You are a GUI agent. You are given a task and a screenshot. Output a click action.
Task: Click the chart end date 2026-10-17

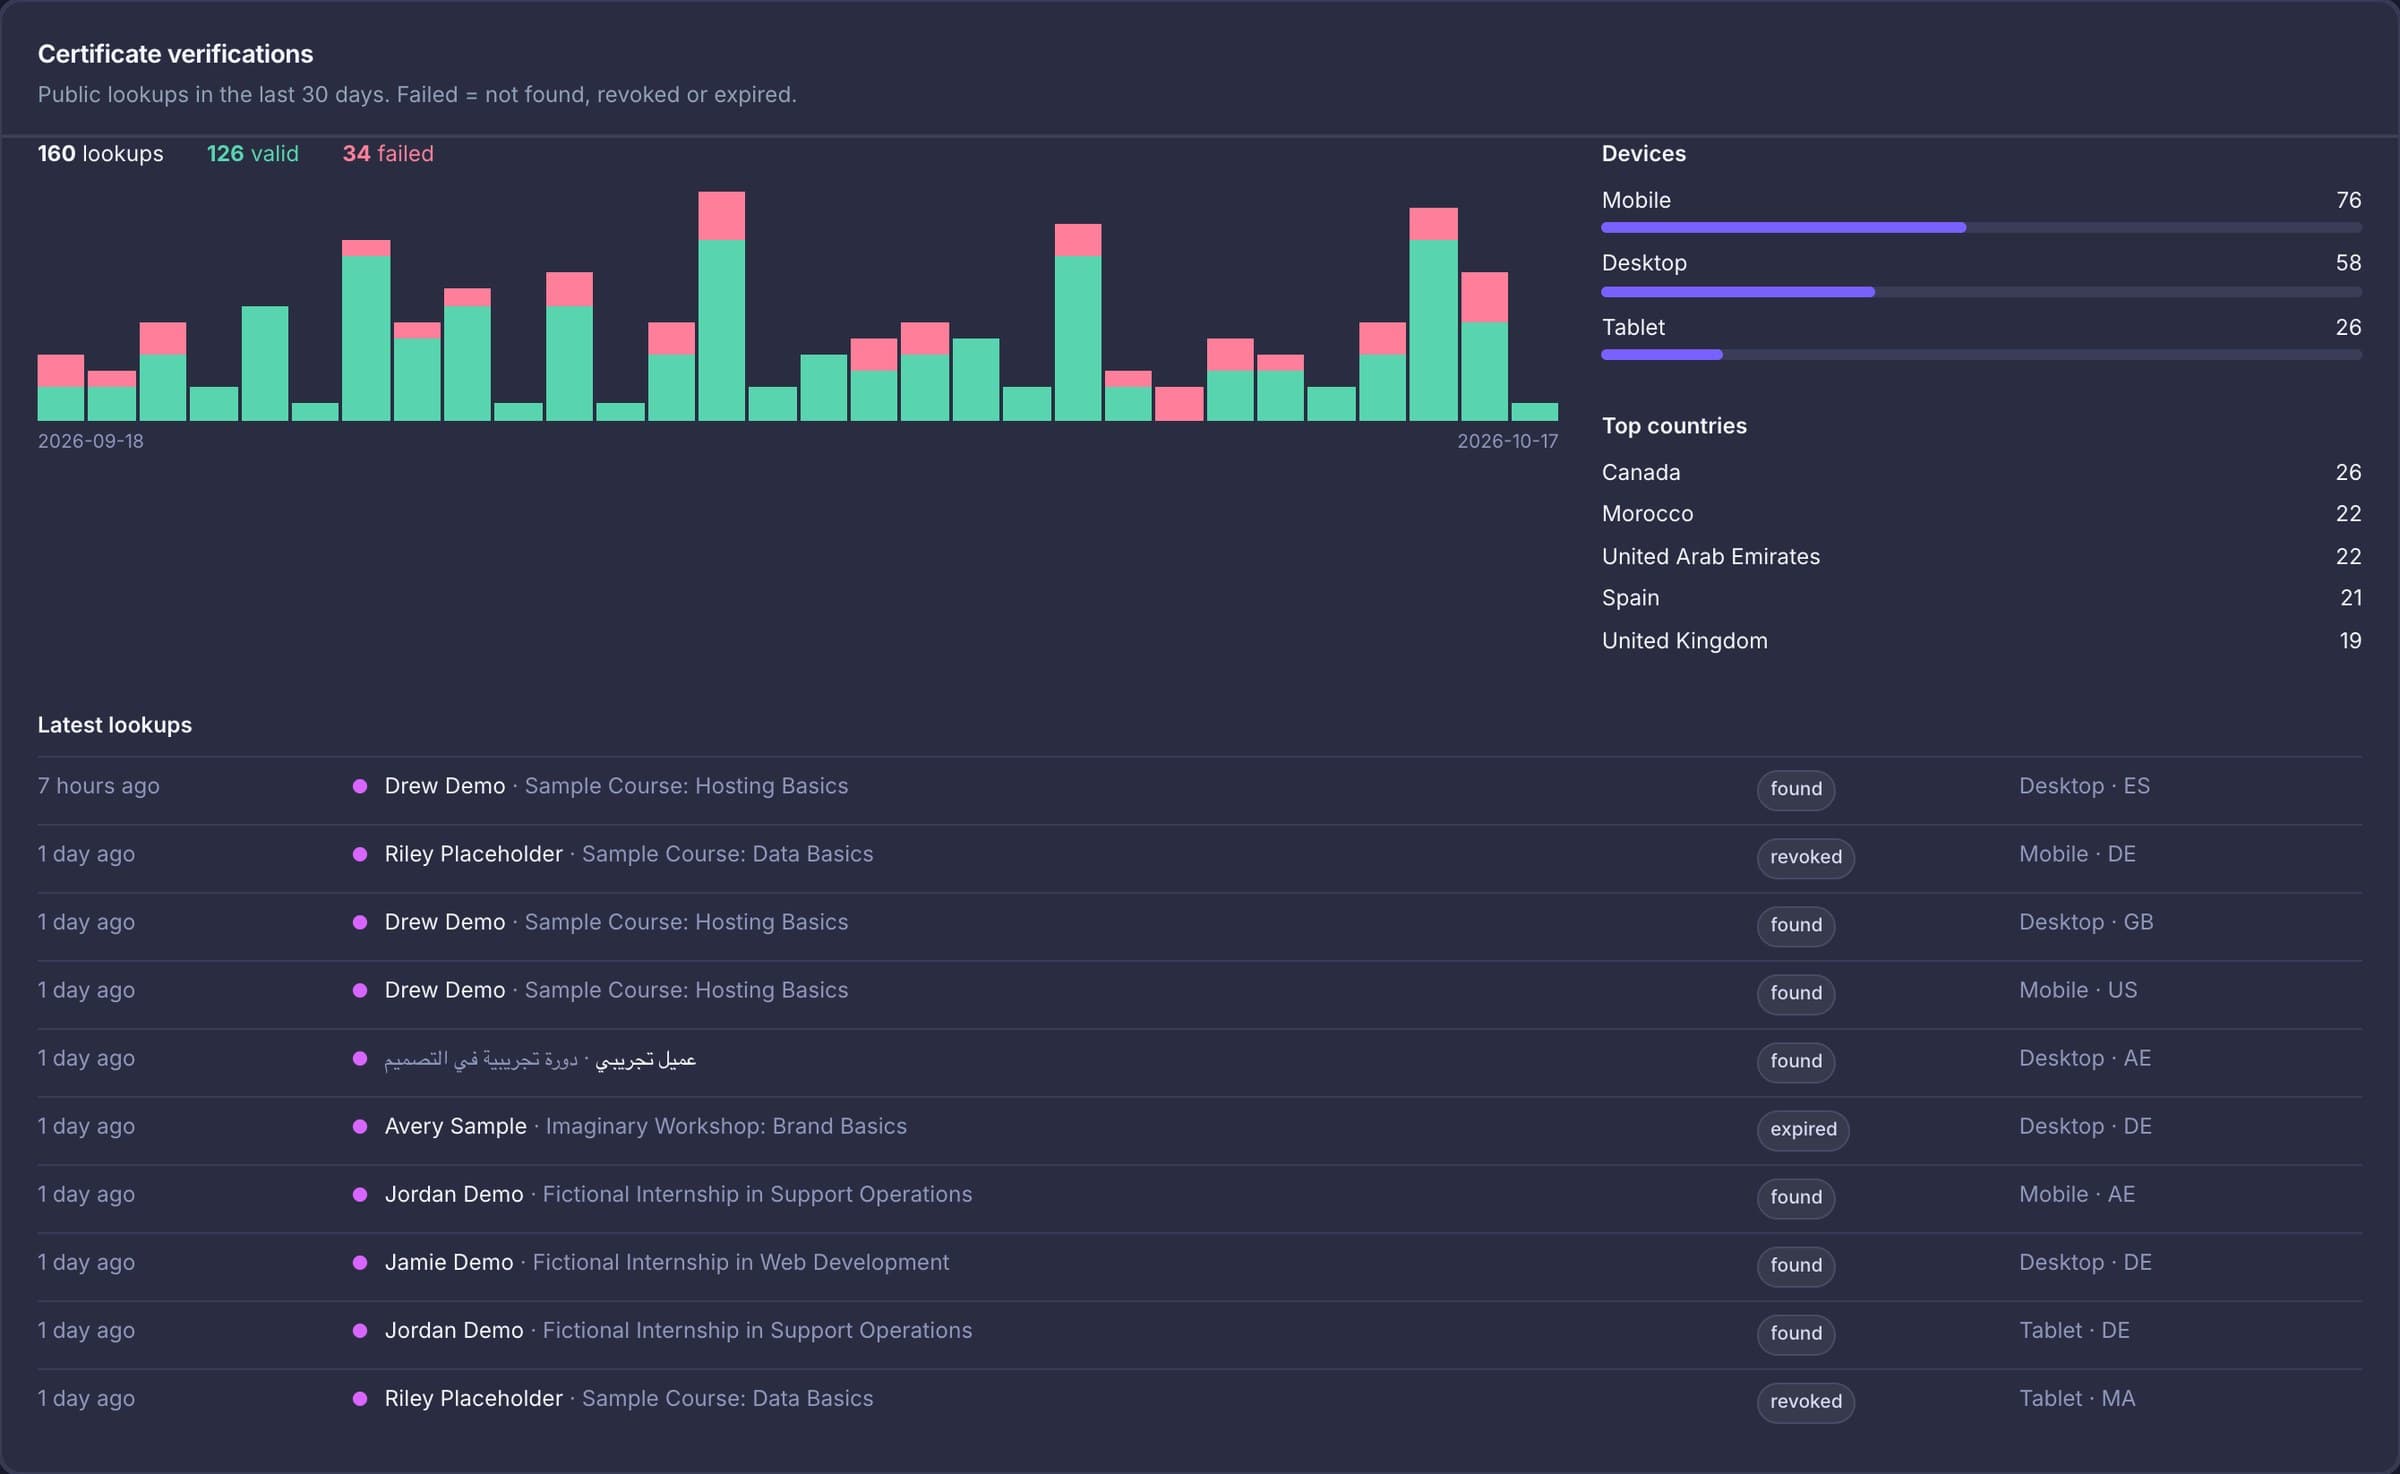tap(1507, 441)
